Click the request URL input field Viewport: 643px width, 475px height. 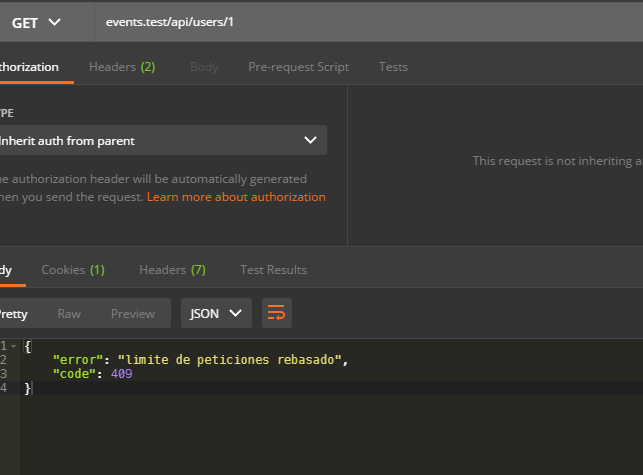360,22
